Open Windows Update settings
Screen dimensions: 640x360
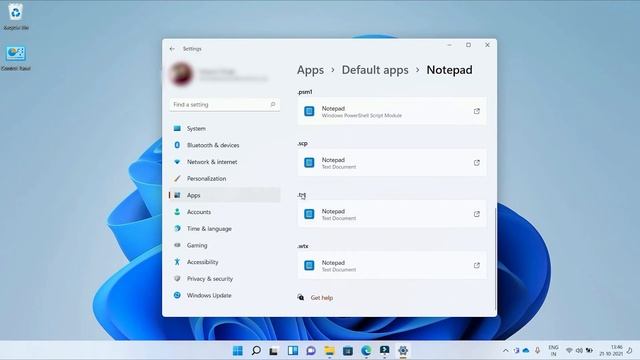(x=224, y=296)
